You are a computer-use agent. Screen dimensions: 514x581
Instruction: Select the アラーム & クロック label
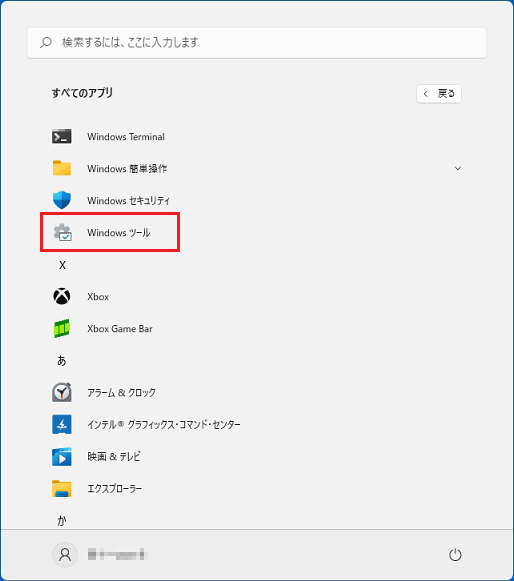pos(121,392)
